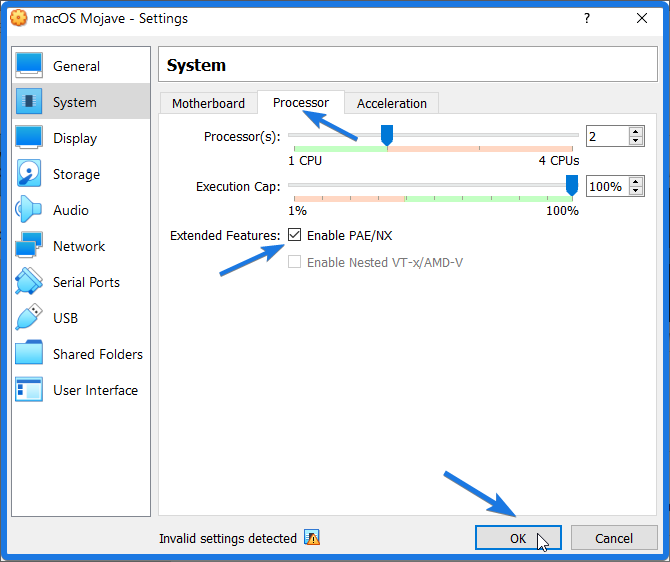Click the Invalid settings detected text
The image size is (670, 562).
(228, 538)
